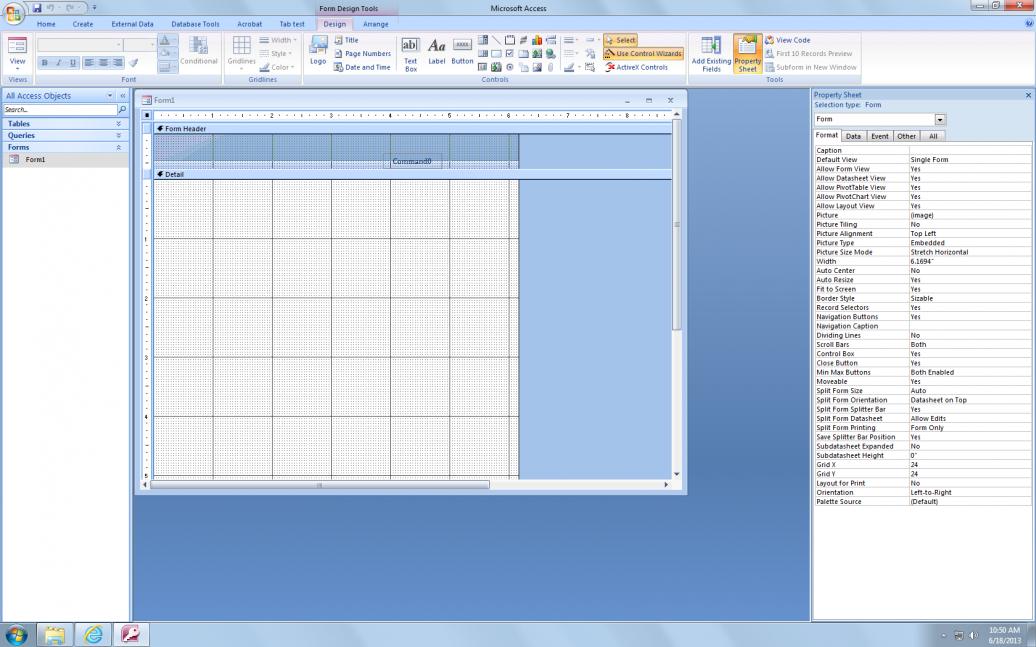This screenshot has width=1036, height=647.
Task: Open the External Data ribbon tab
Action: coord(132,24)
